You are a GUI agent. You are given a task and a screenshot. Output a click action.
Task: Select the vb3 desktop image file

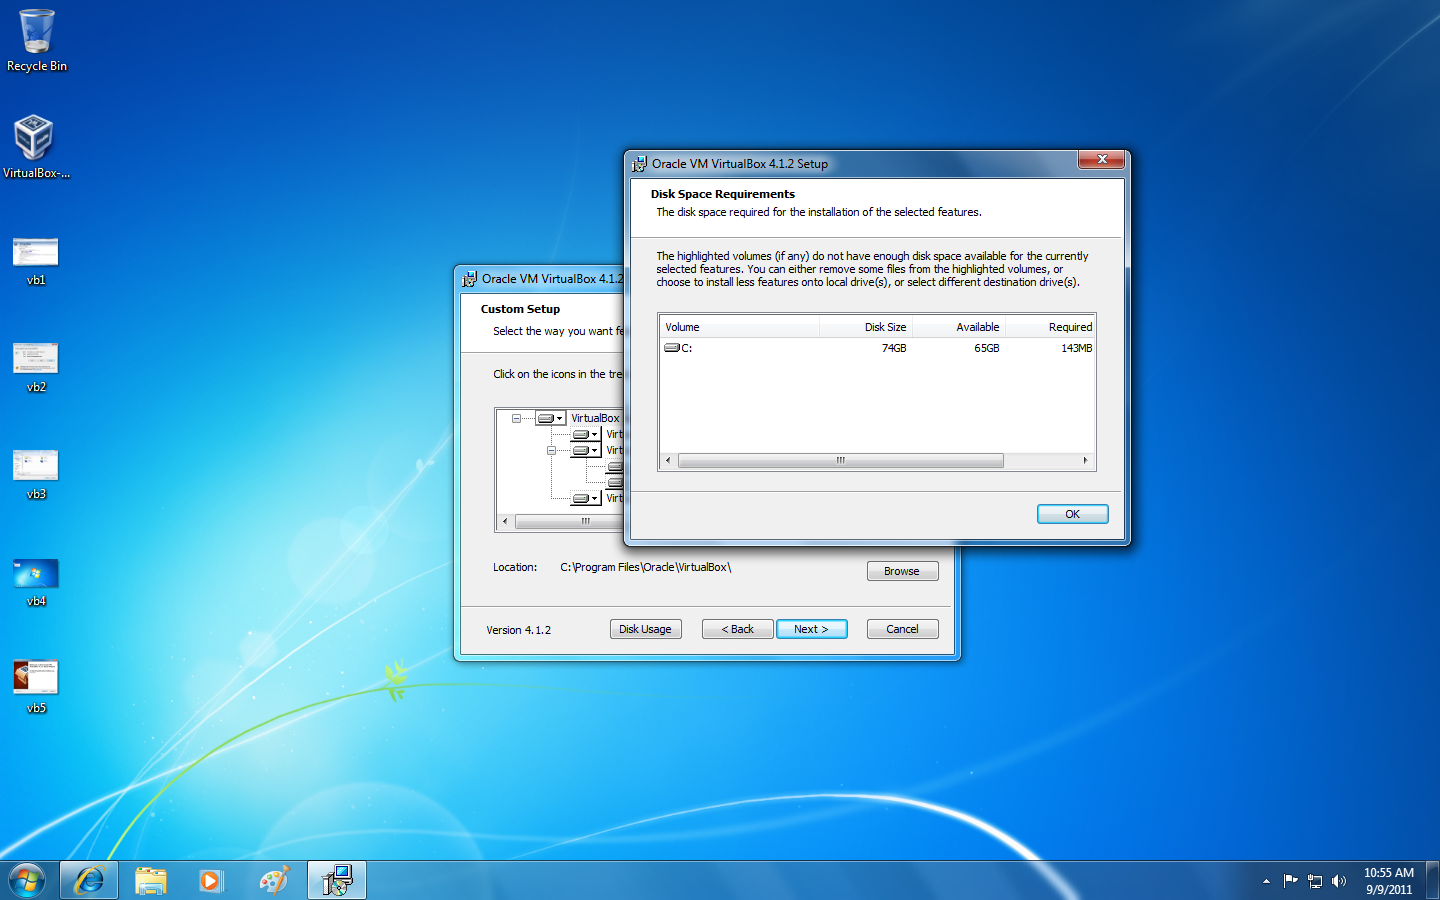pyautogui.click(x=36, y=475)
